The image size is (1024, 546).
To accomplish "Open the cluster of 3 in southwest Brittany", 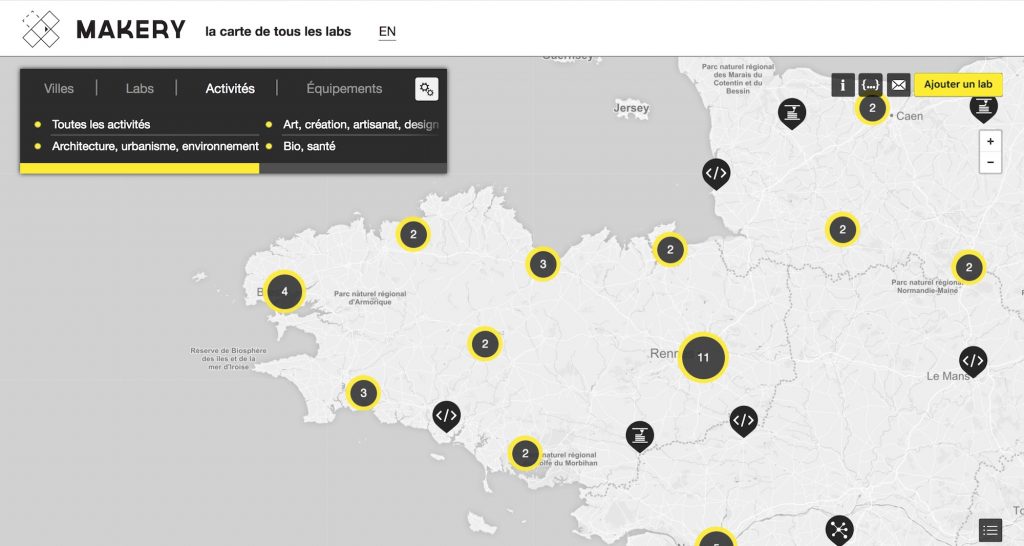I will tap(363, 393).
